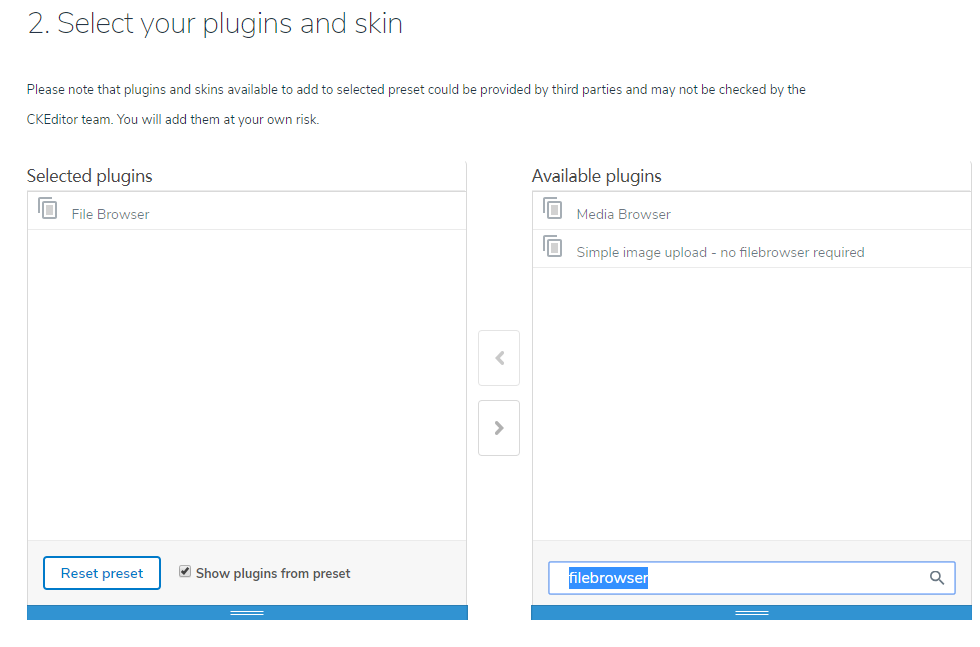
Task: Click the left arrow to add plugin
Action: tap(499, 358)
